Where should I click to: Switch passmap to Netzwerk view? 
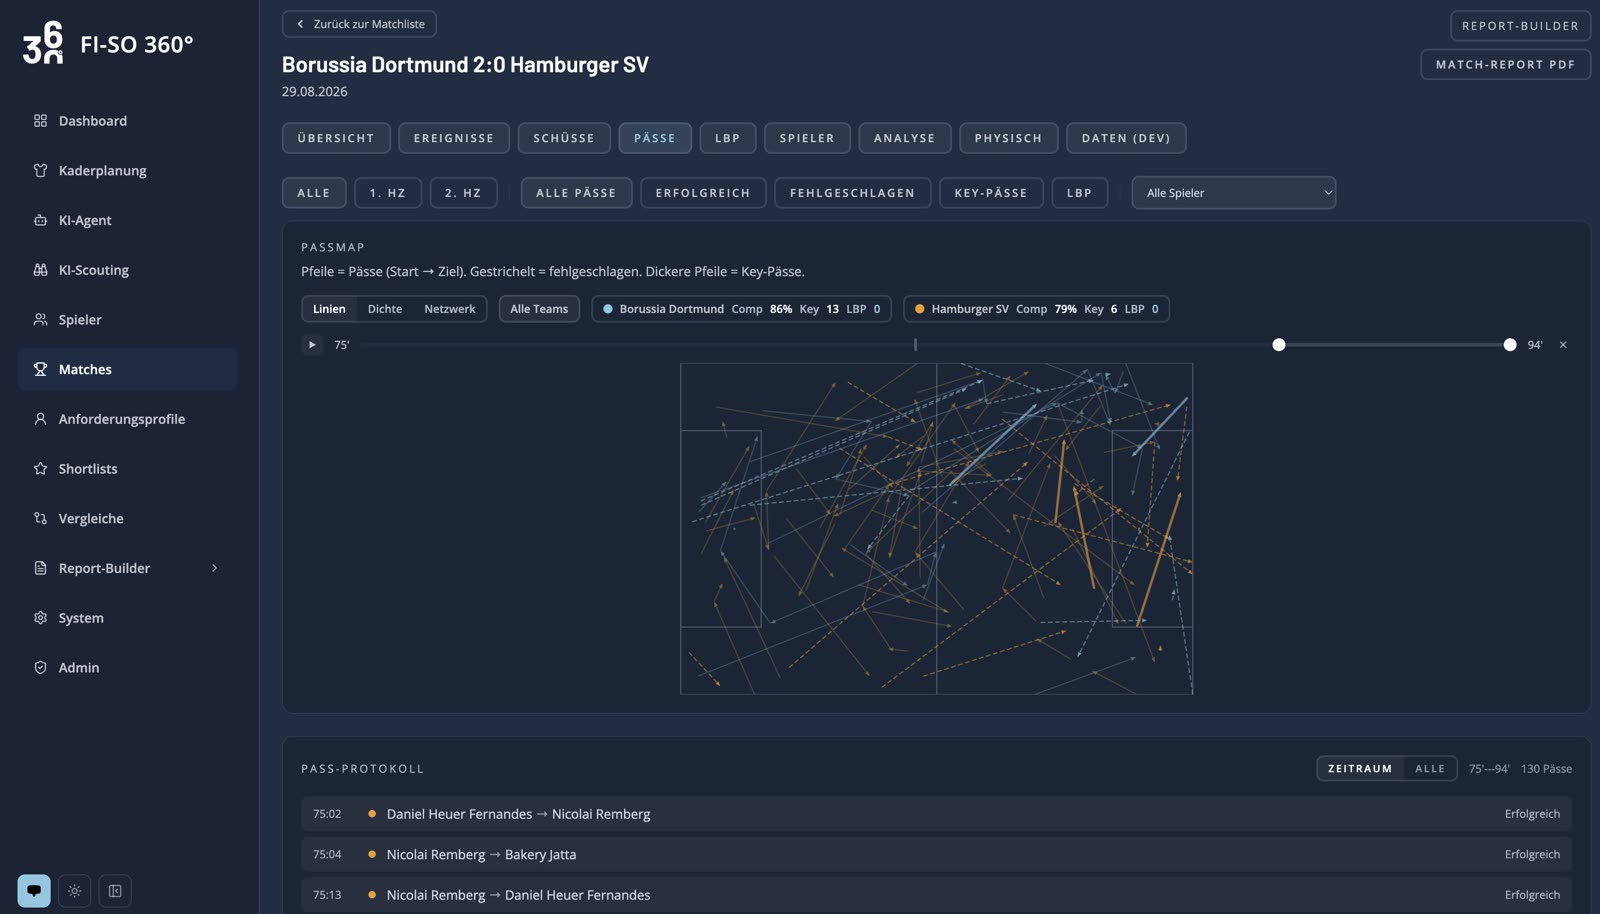pyautogui.click(x=450, y=309)
